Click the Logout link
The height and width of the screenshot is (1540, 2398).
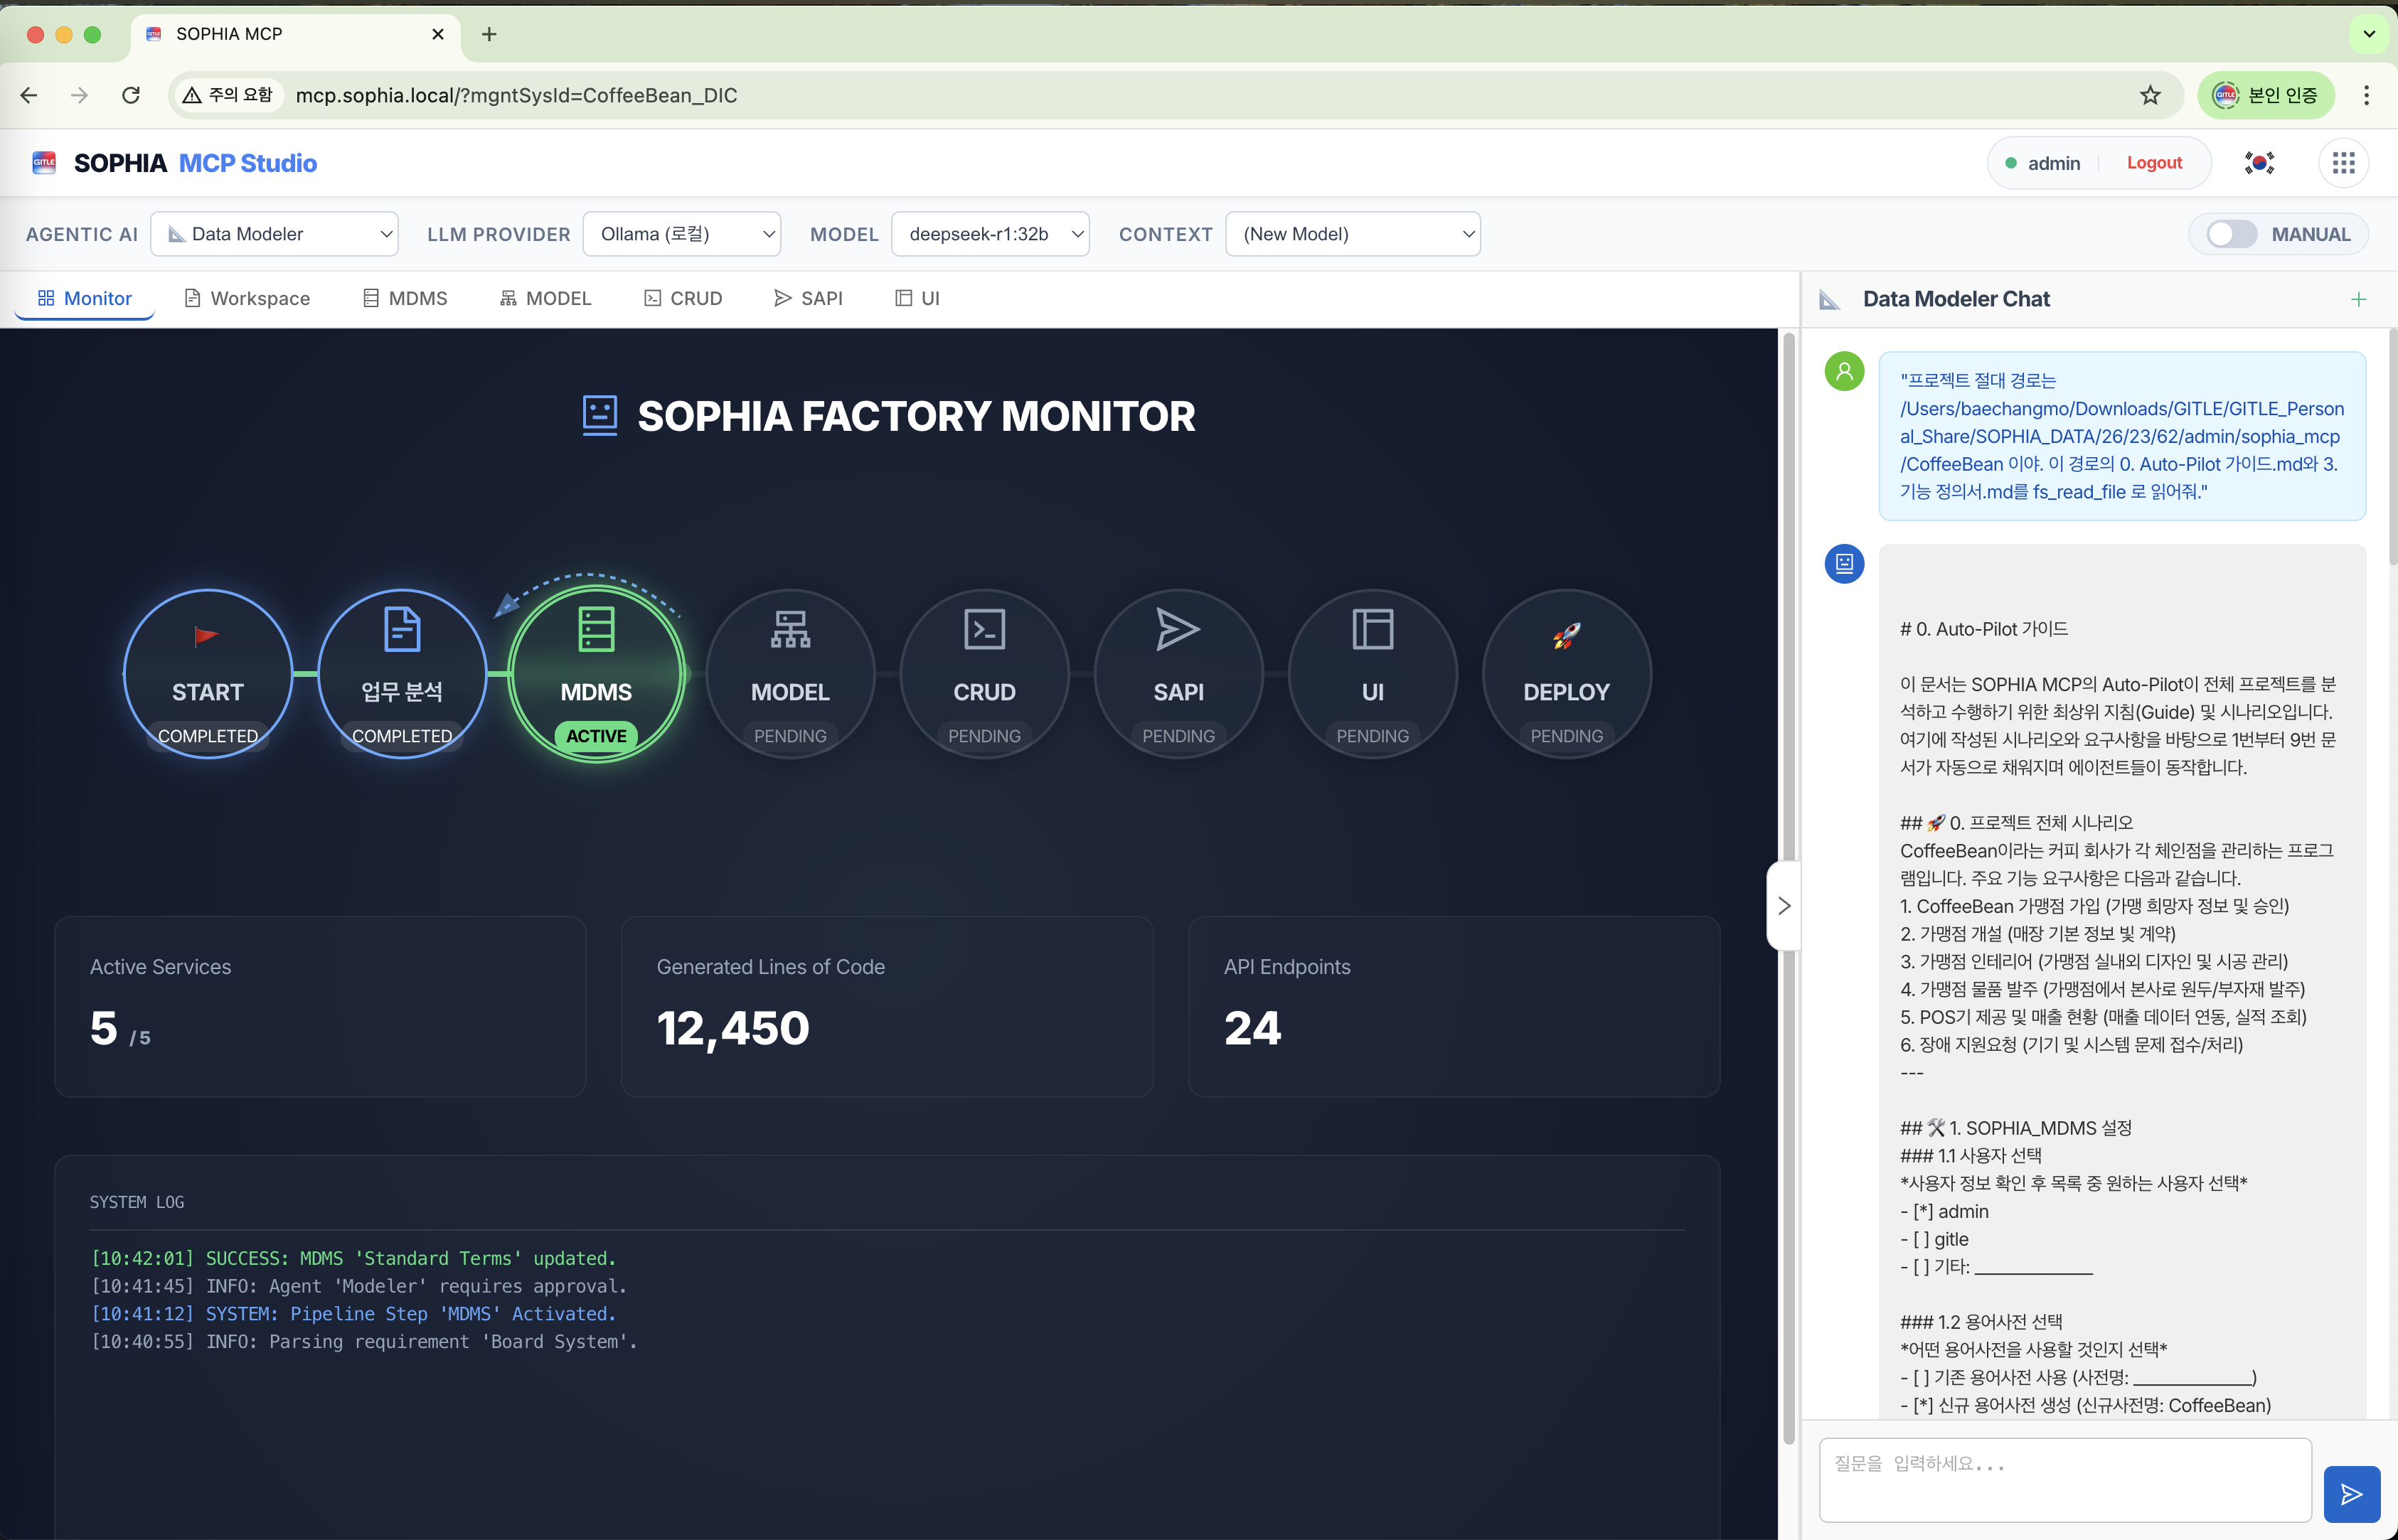point(2154,163)
